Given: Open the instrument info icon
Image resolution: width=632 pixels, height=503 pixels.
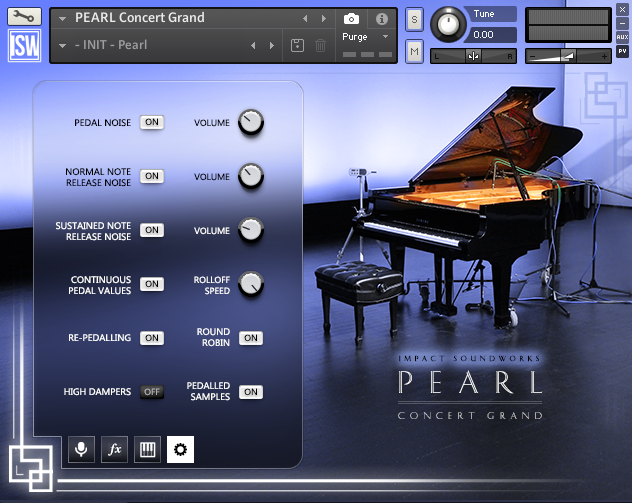Looking at the screenshot, I should (382, 19).
